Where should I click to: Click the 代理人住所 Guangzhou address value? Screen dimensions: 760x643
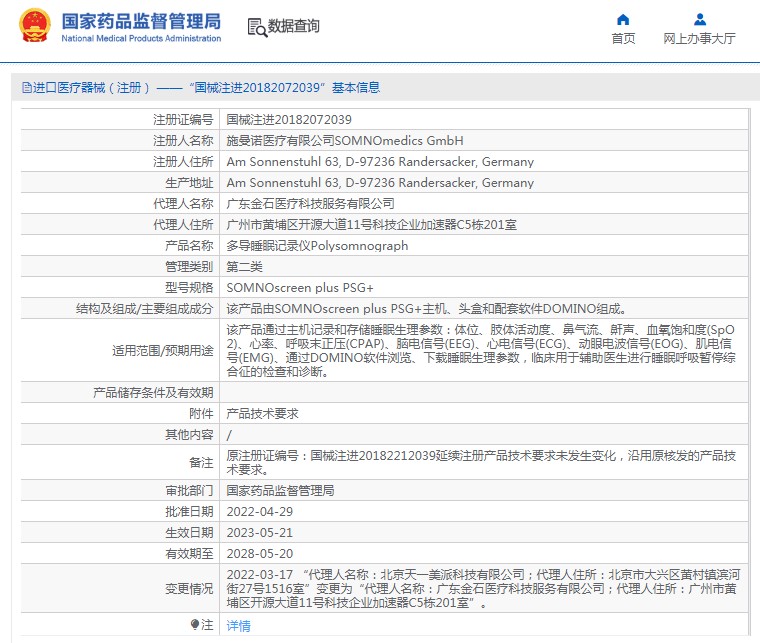371,225
